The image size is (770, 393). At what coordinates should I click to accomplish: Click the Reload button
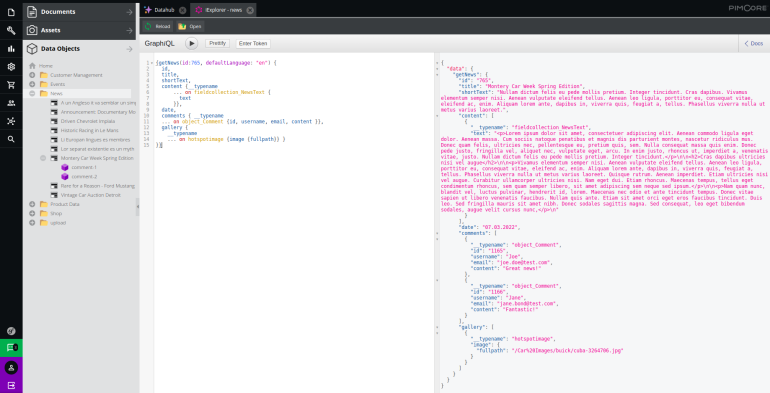pos(158,26)
